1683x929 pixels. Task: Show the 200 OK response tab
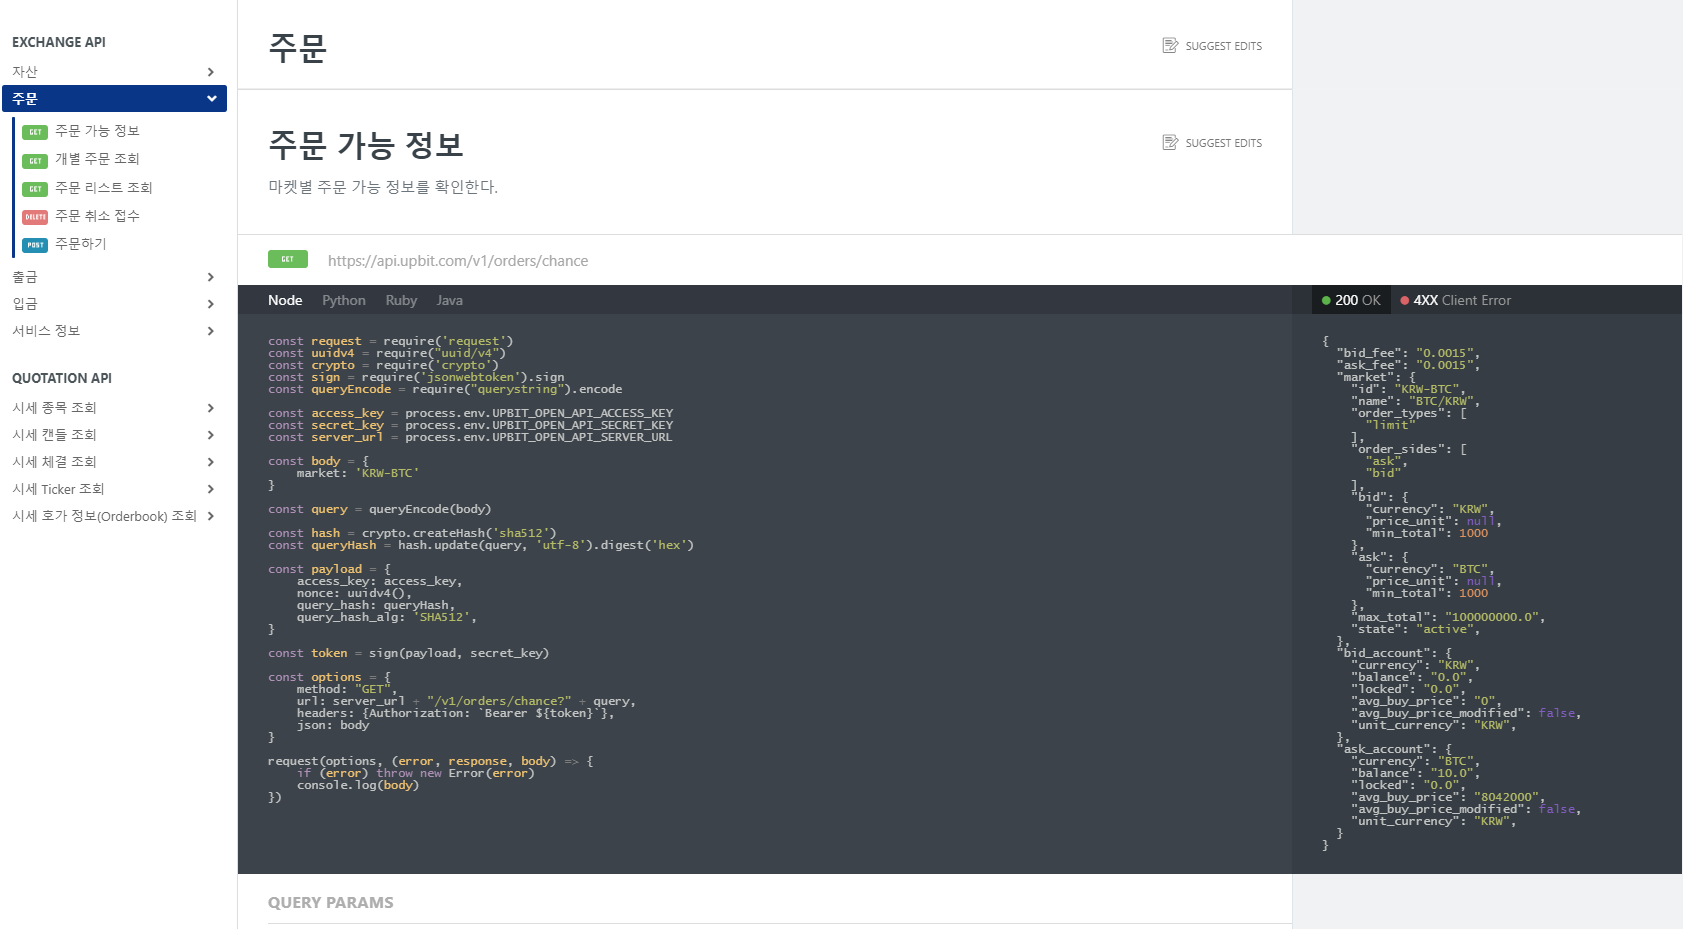(x=1351, y=300)
